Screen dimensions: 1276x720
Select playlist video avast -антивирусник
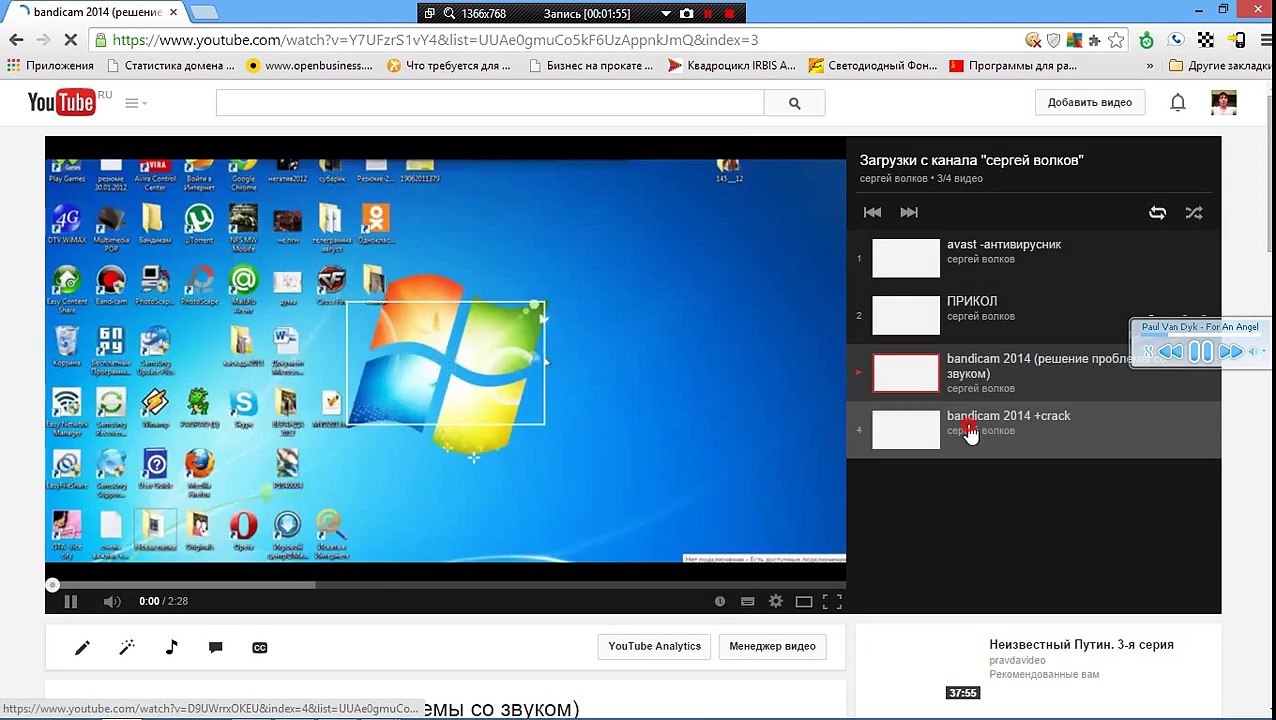[1033, 258]
